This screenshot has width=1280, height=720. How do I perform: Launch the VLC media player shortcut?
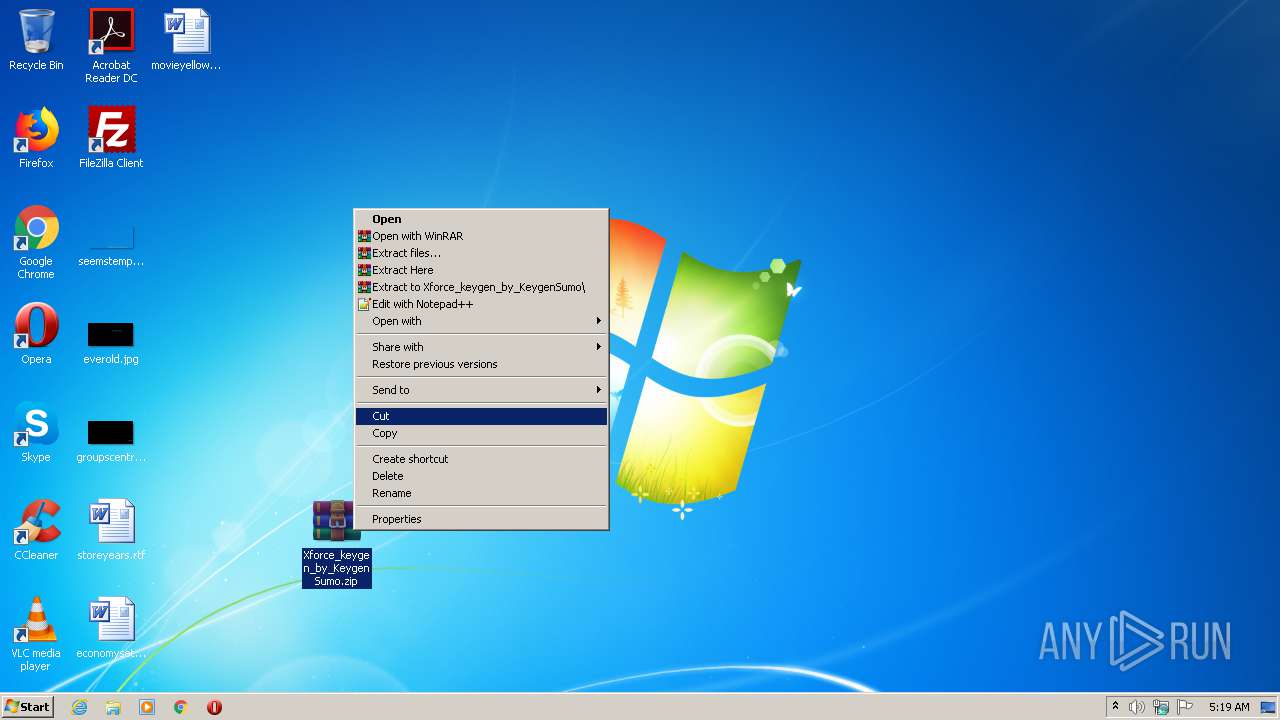tap(36, 634)
